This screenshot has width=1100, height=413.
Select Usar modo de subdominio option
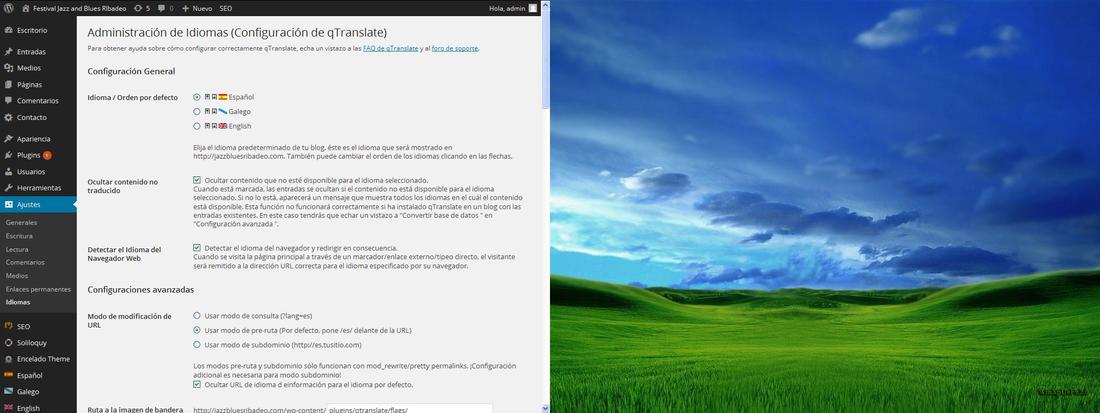197,344
